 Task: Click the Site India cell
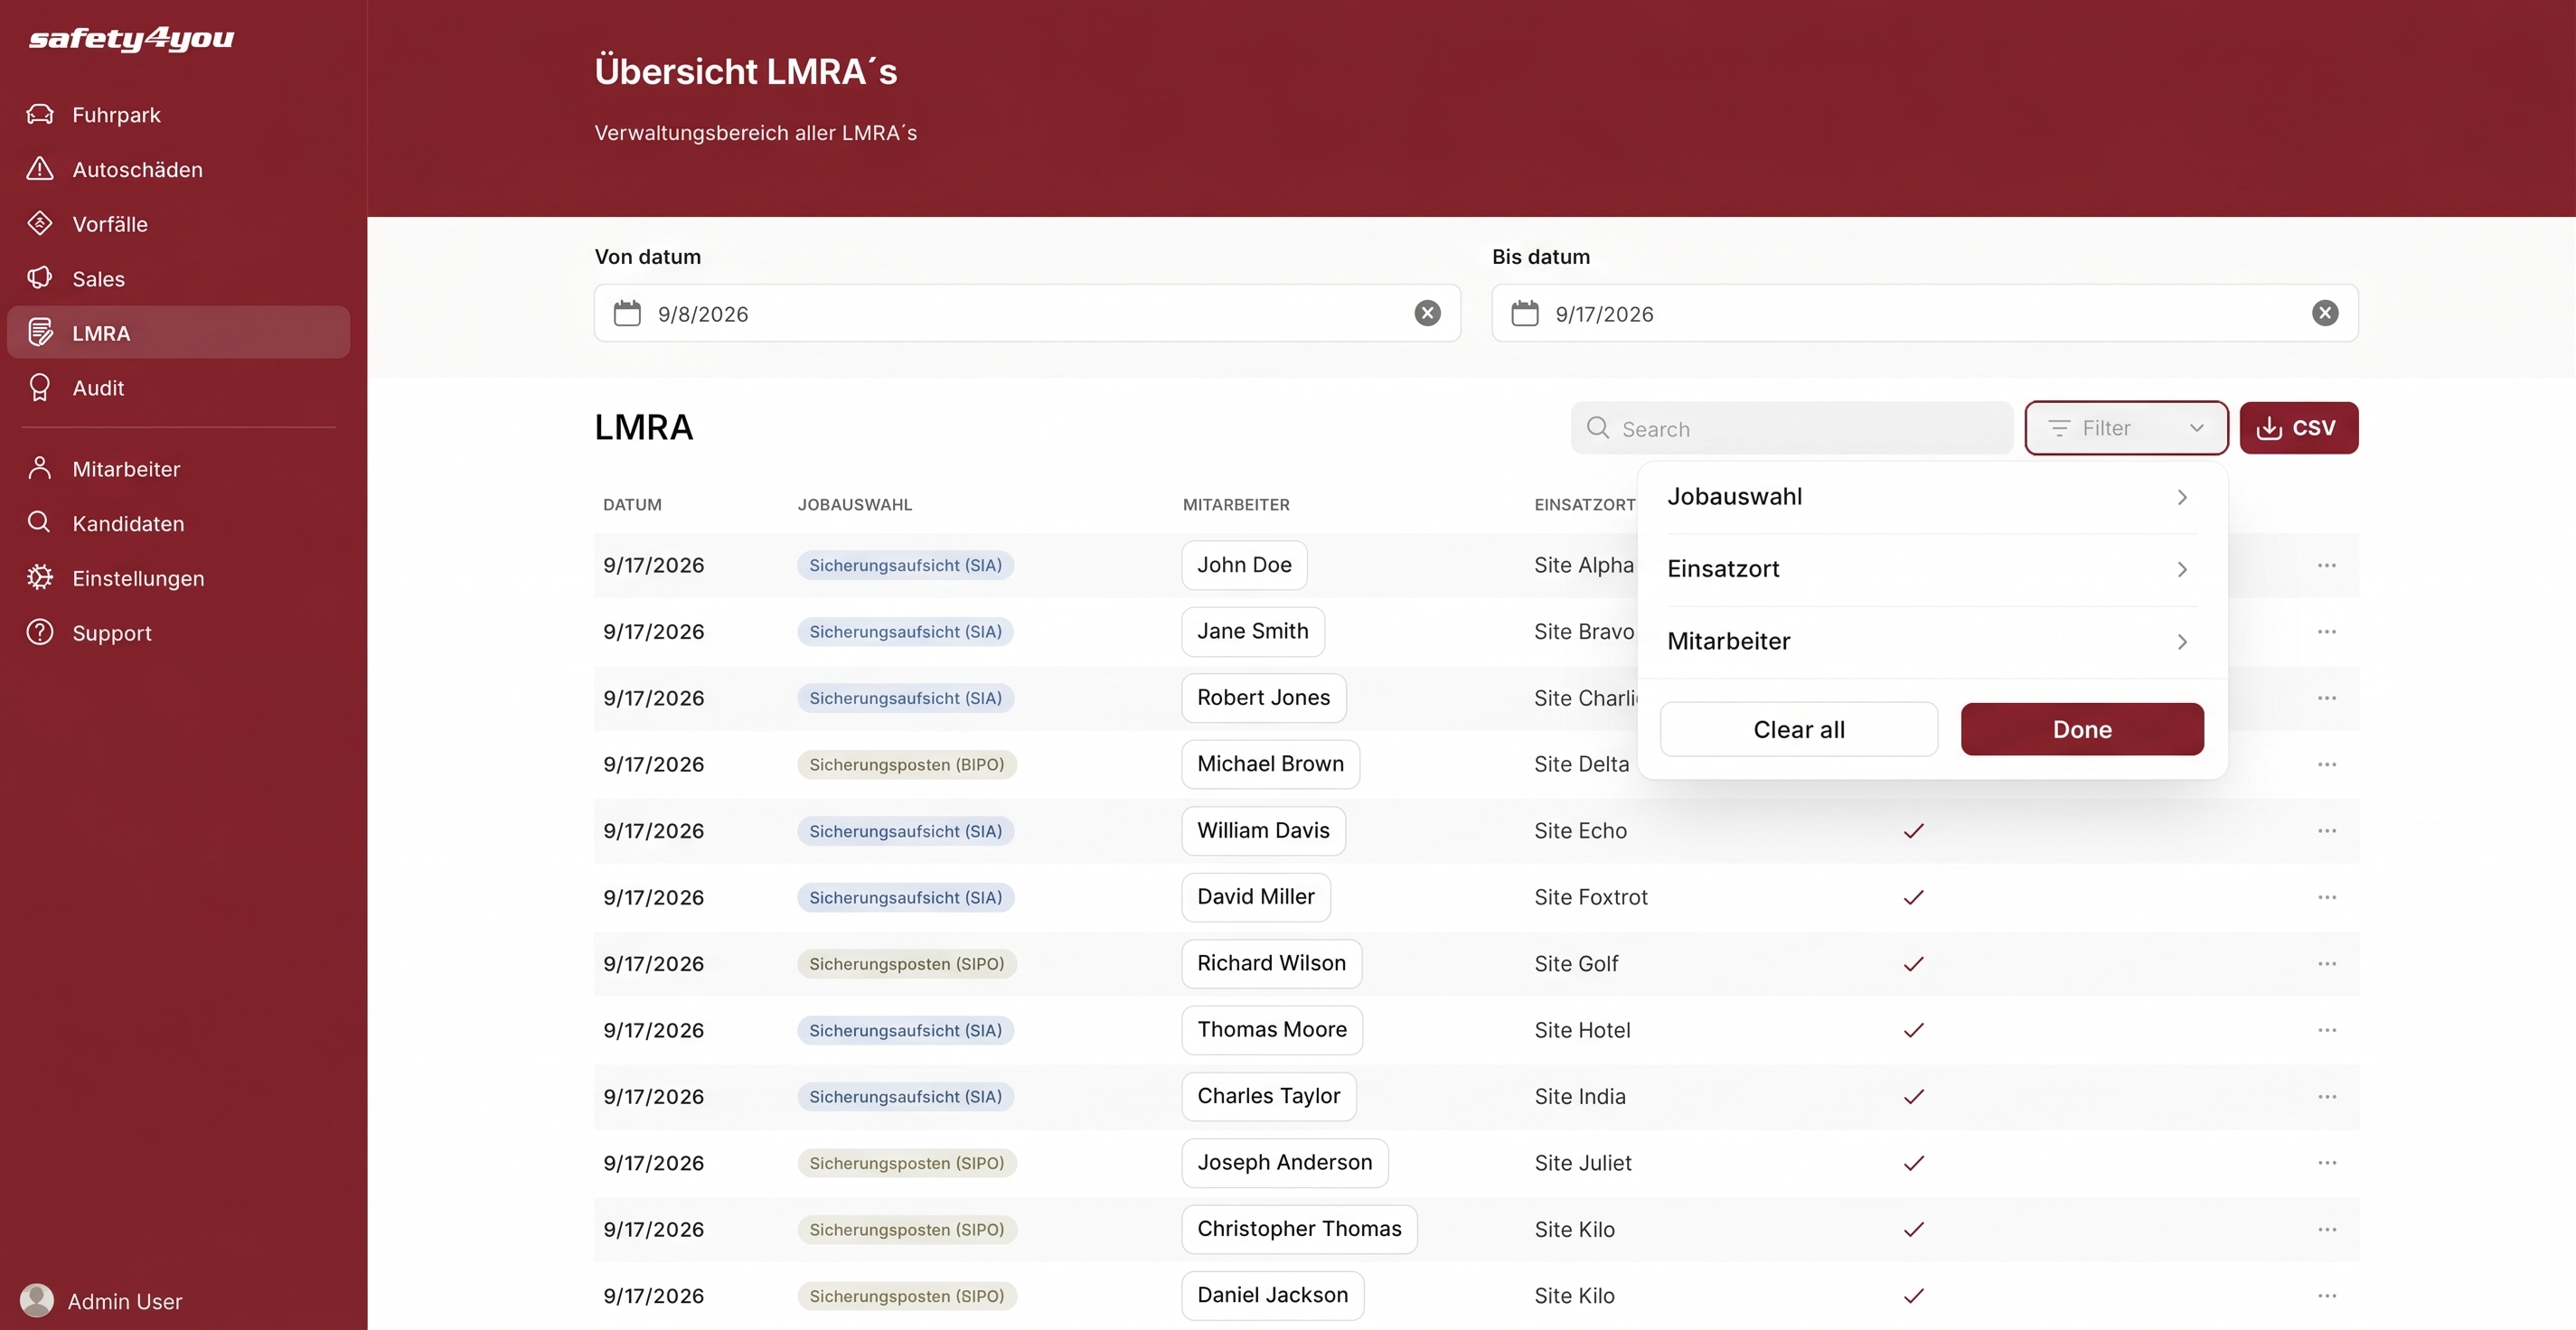tap(1580, 1096)
